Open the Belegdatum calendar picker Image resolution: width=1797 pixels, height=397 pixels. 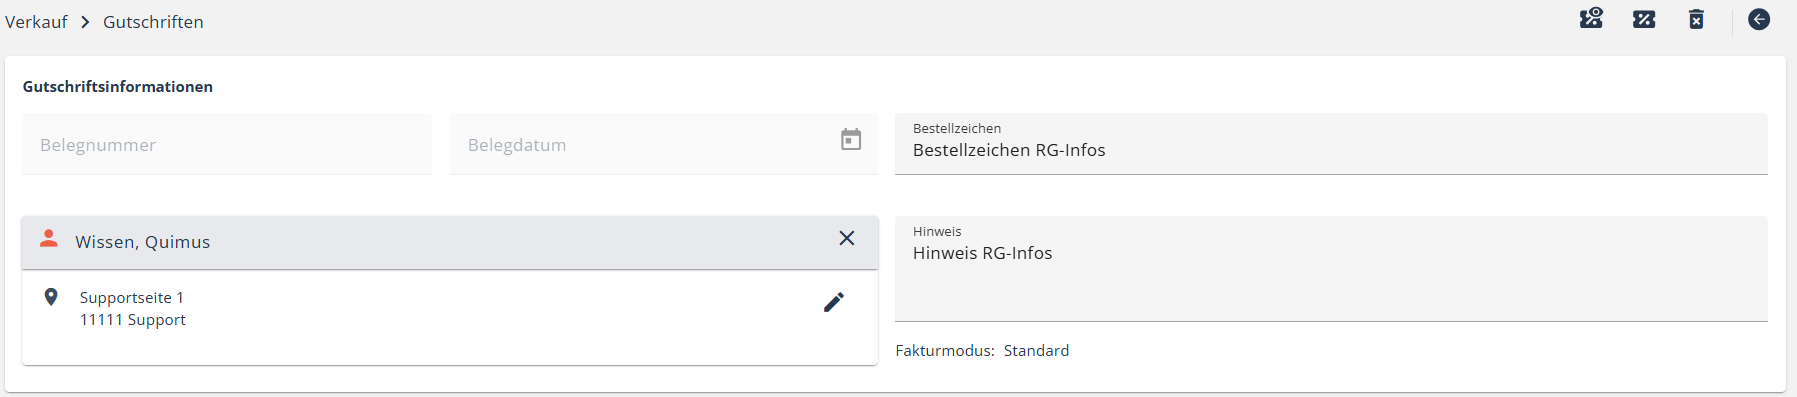coord(851,139)
